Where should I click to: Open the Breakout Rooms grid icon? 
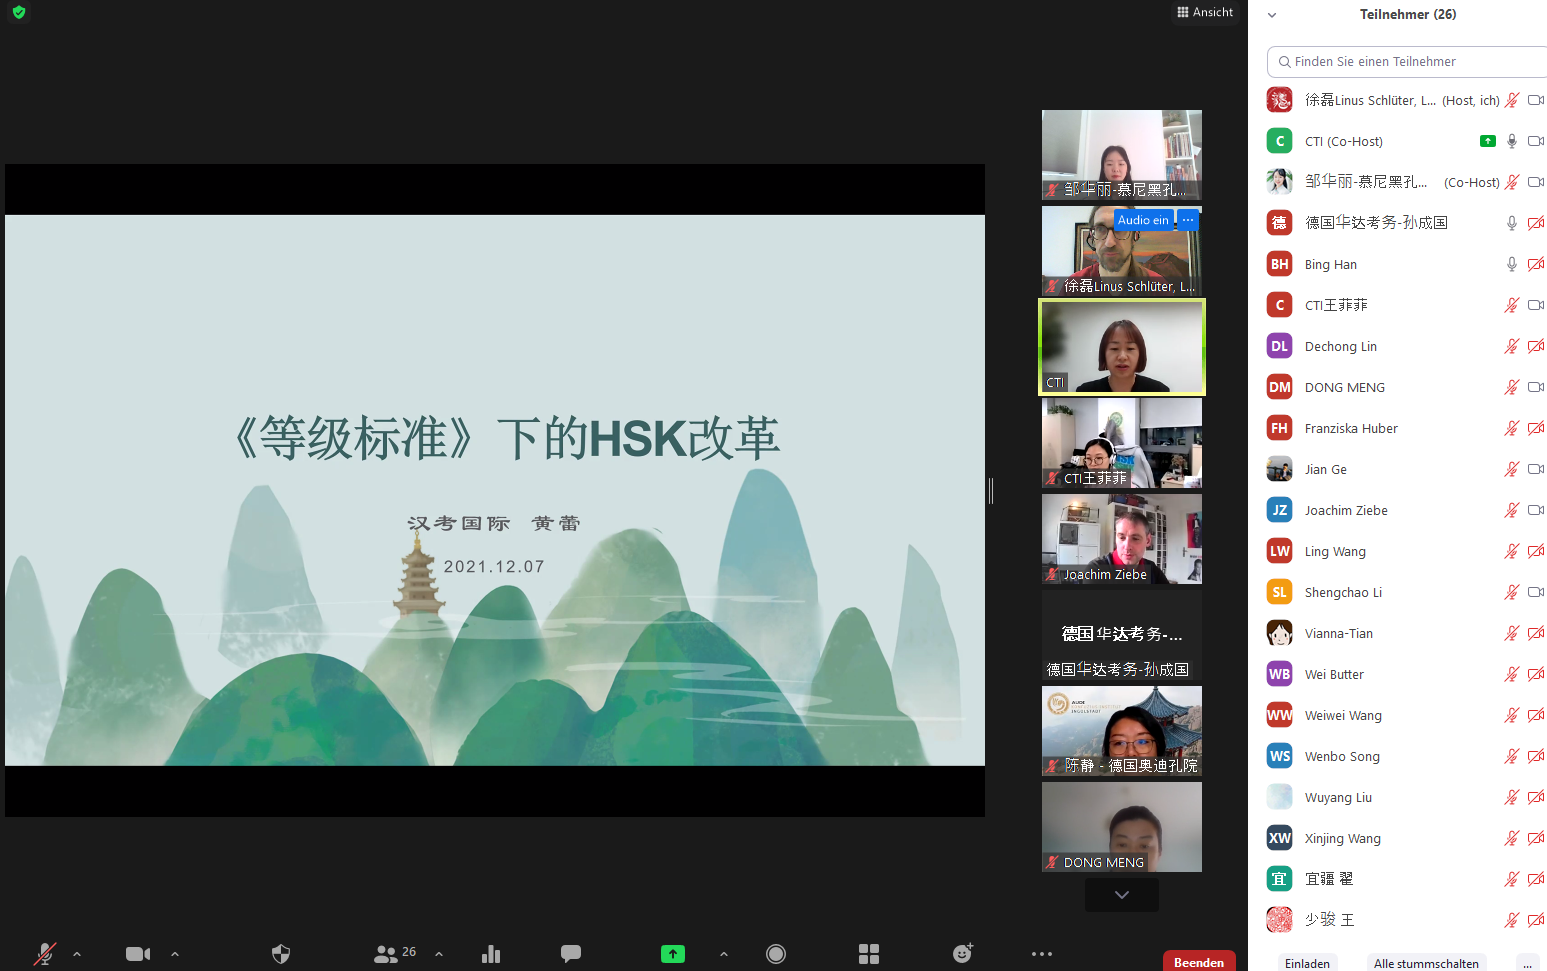pos(869,954)
